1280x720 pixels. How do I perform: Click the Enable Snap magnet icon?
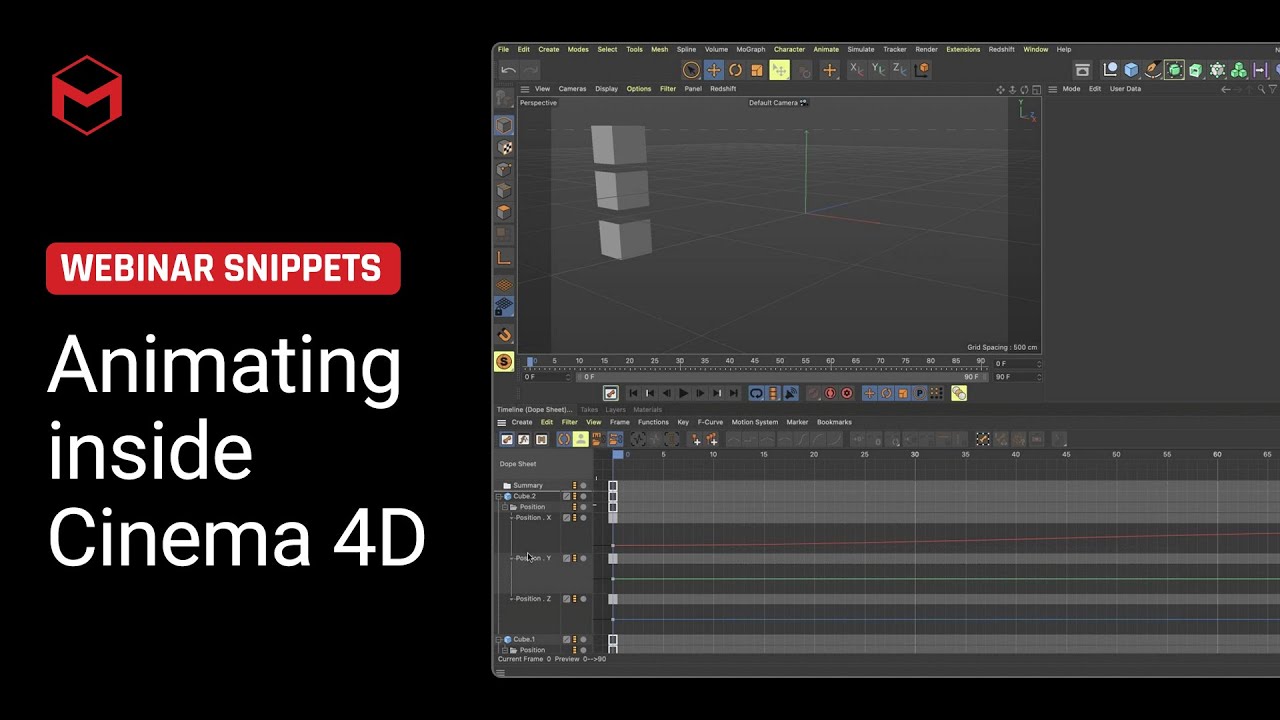(x=504, y=335)
